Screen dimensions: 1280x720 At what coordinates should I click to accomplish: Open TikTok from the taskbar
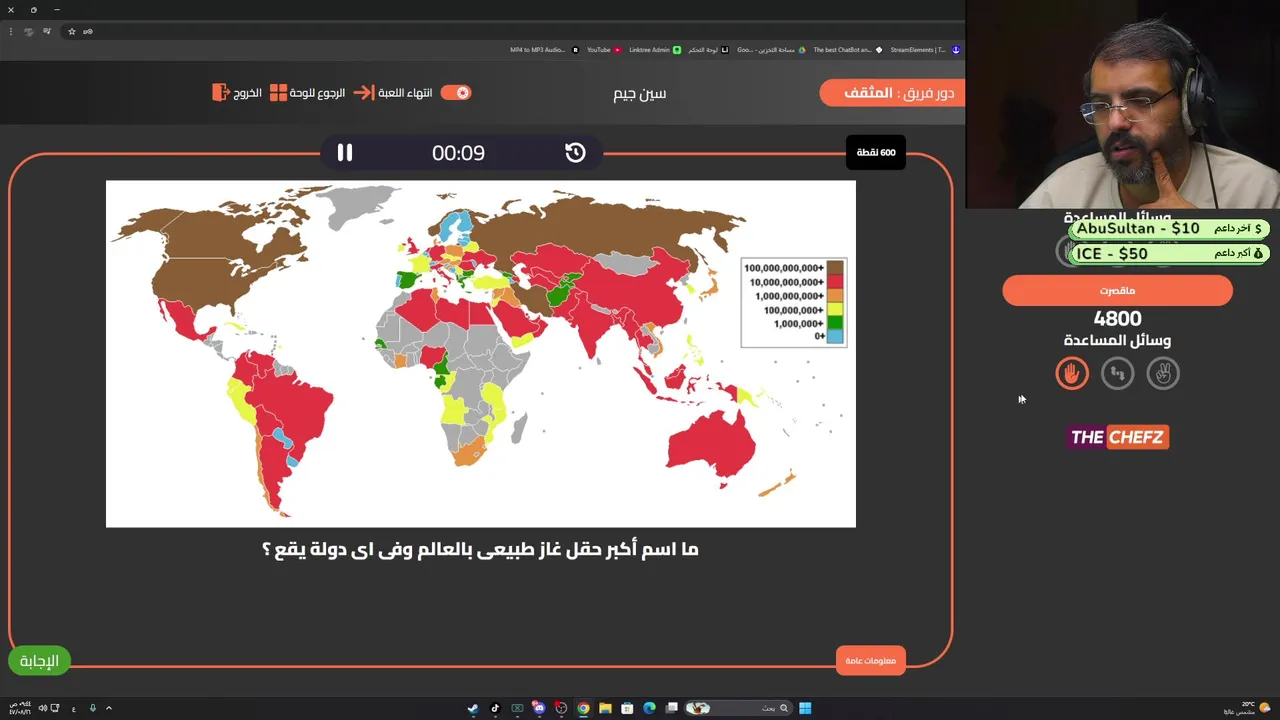tap(495, 708)
